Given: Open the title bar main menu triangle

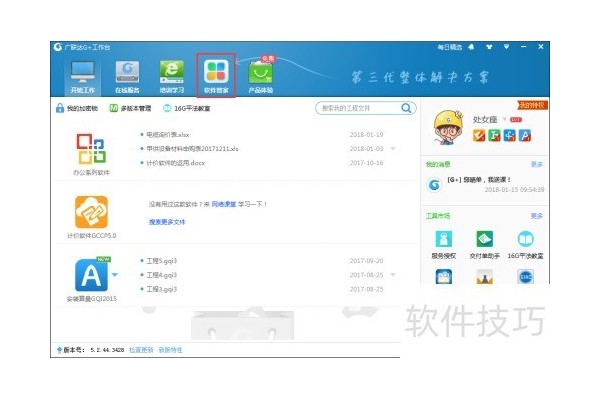Looking at the screenshot, I should [x=507, y=47].
